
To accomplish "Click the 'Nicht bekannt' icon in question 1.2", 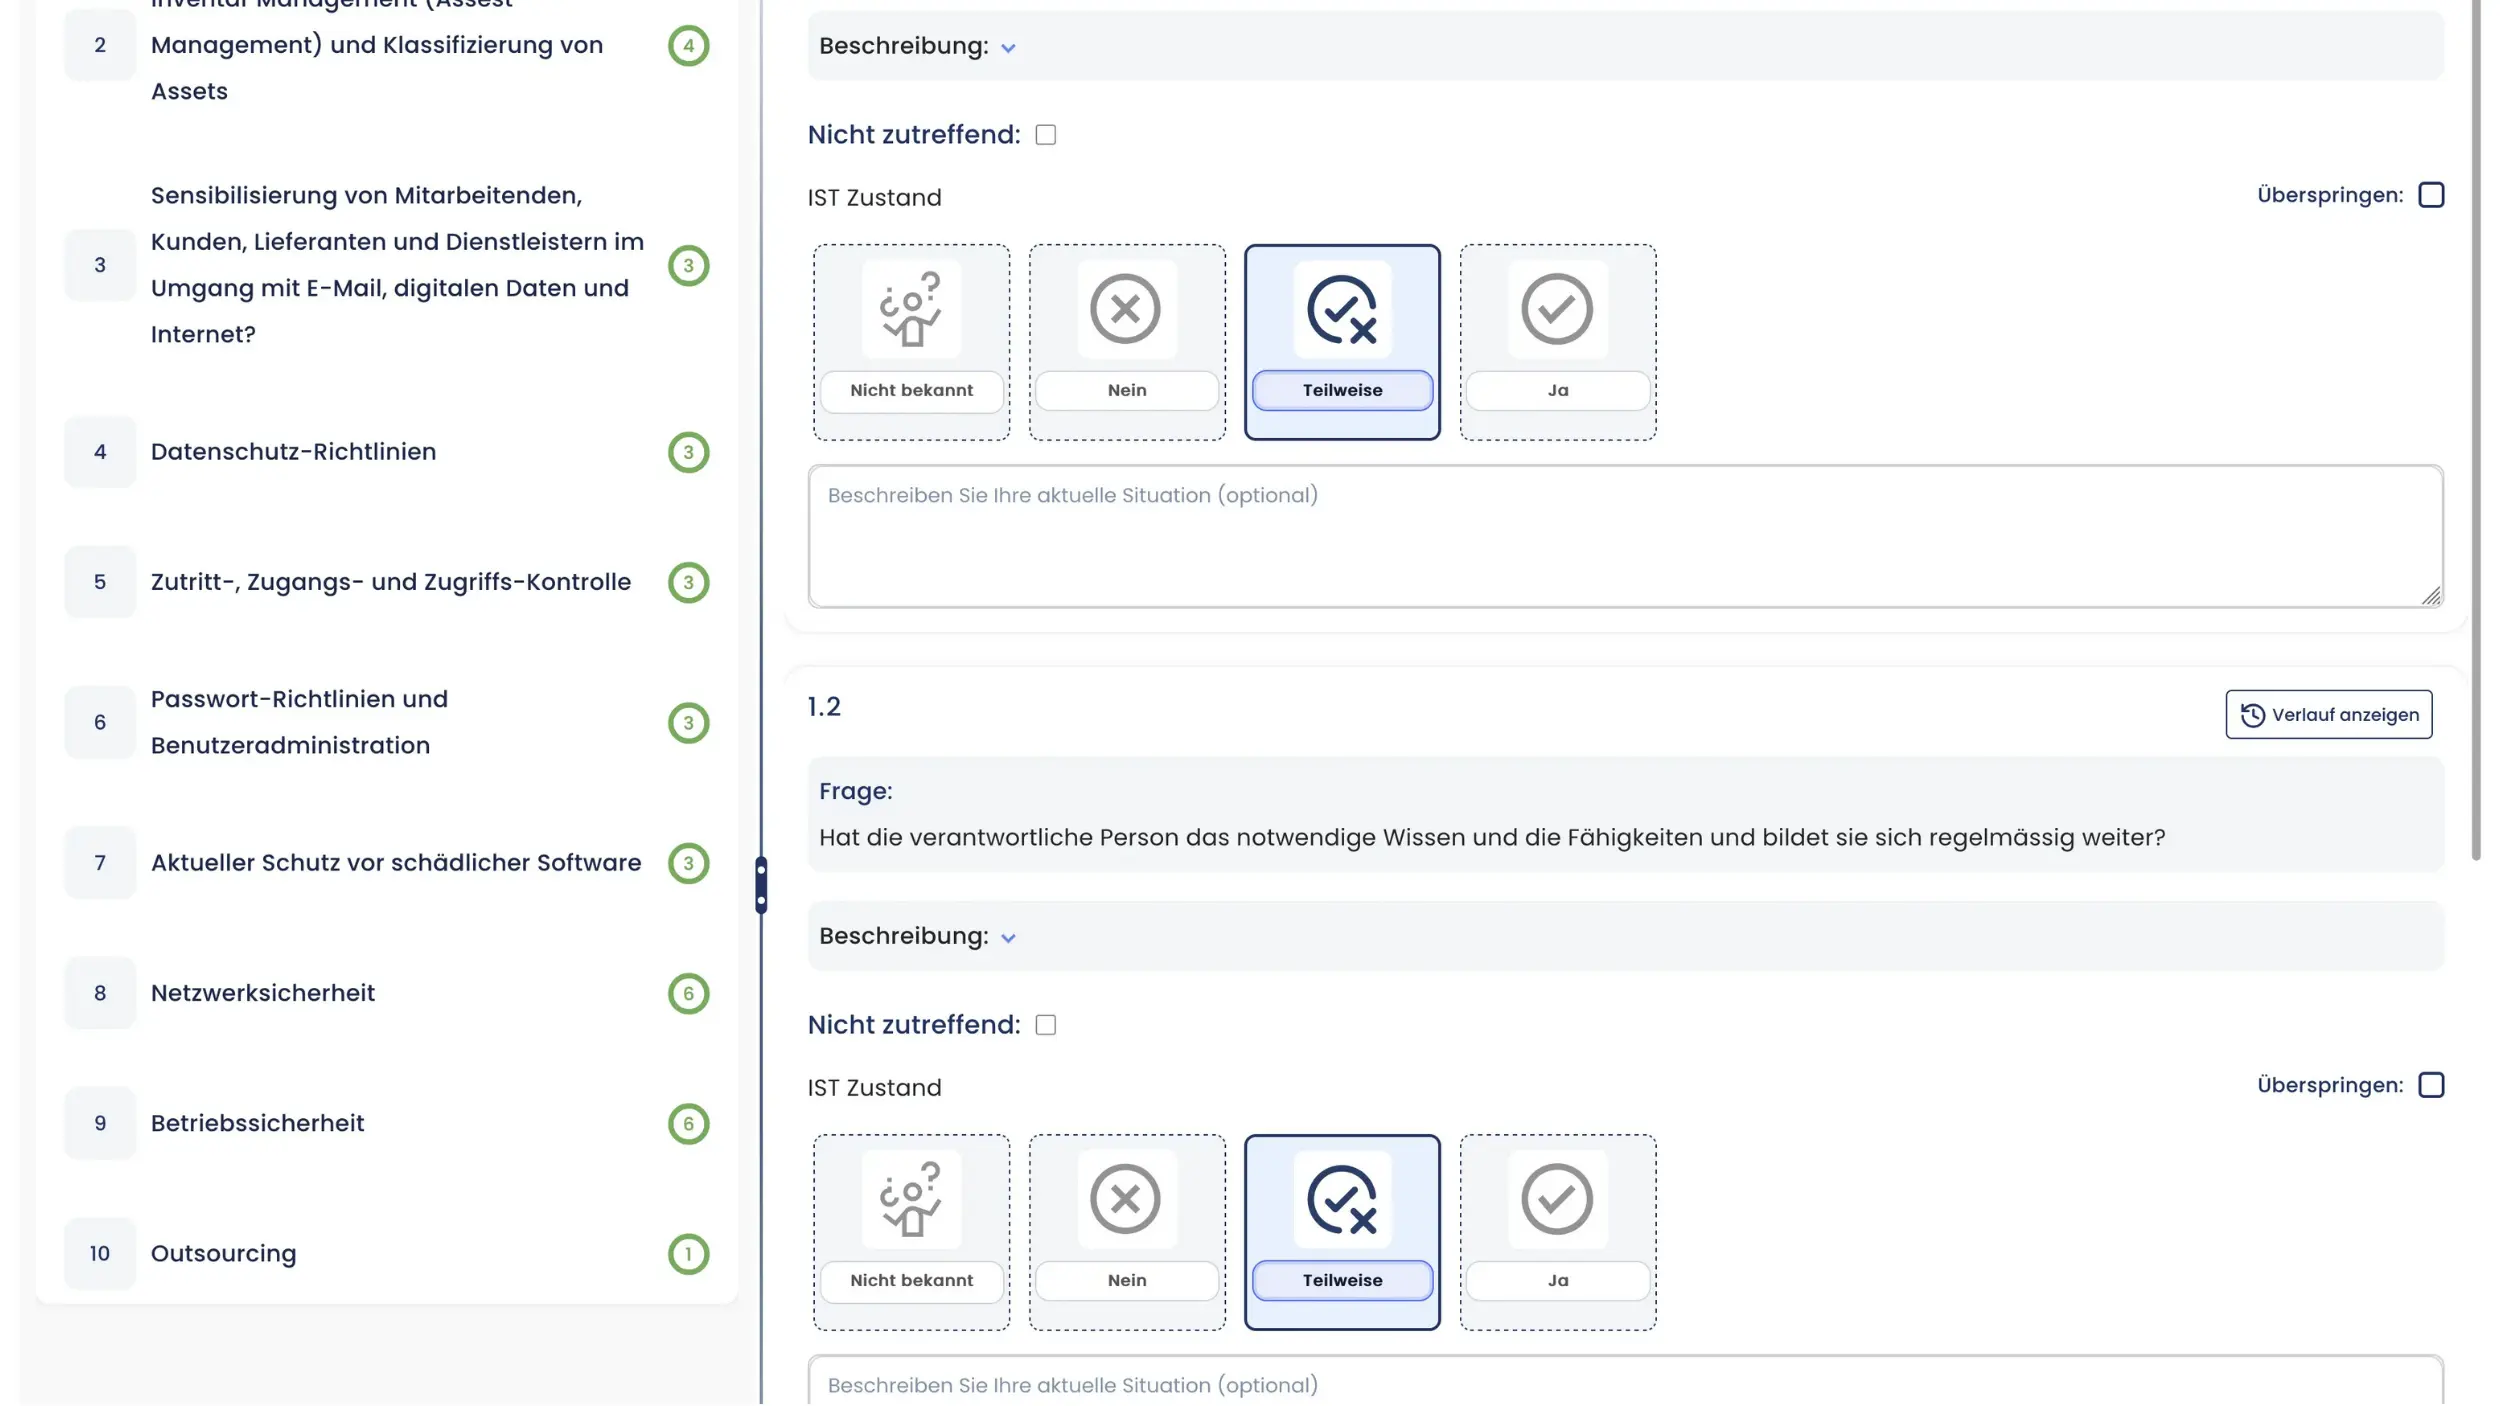I will (911, 1199).
